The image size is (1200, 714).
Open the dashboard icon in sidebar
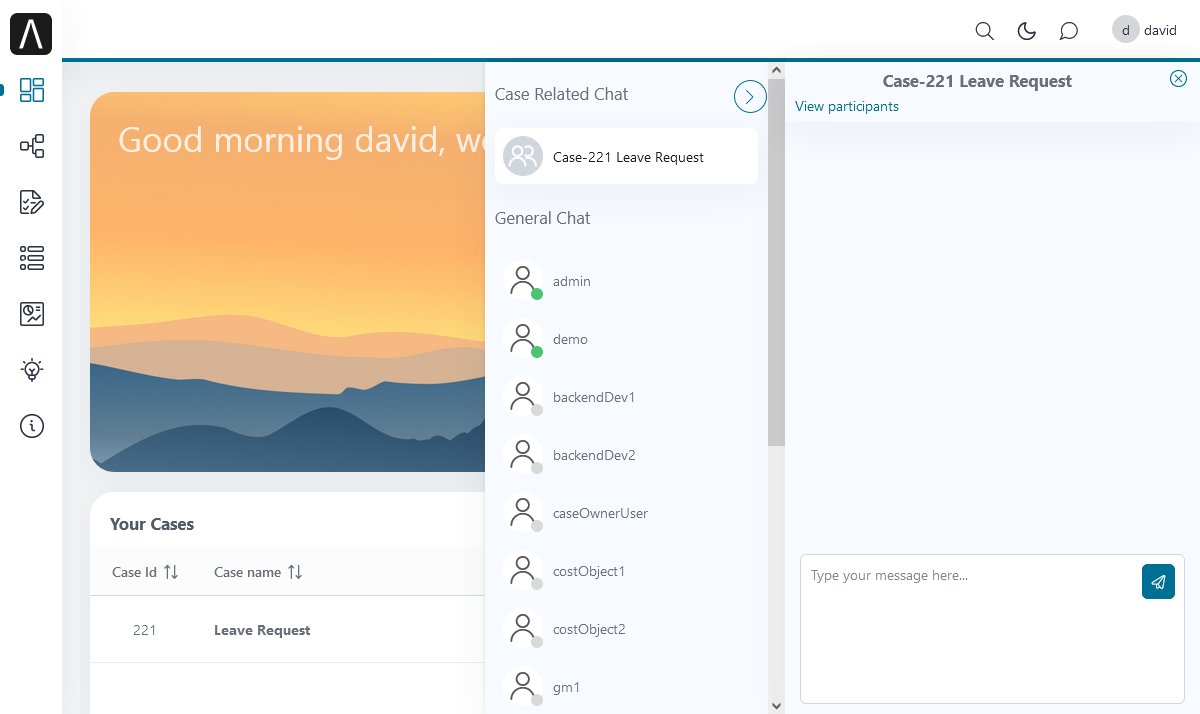32,90
